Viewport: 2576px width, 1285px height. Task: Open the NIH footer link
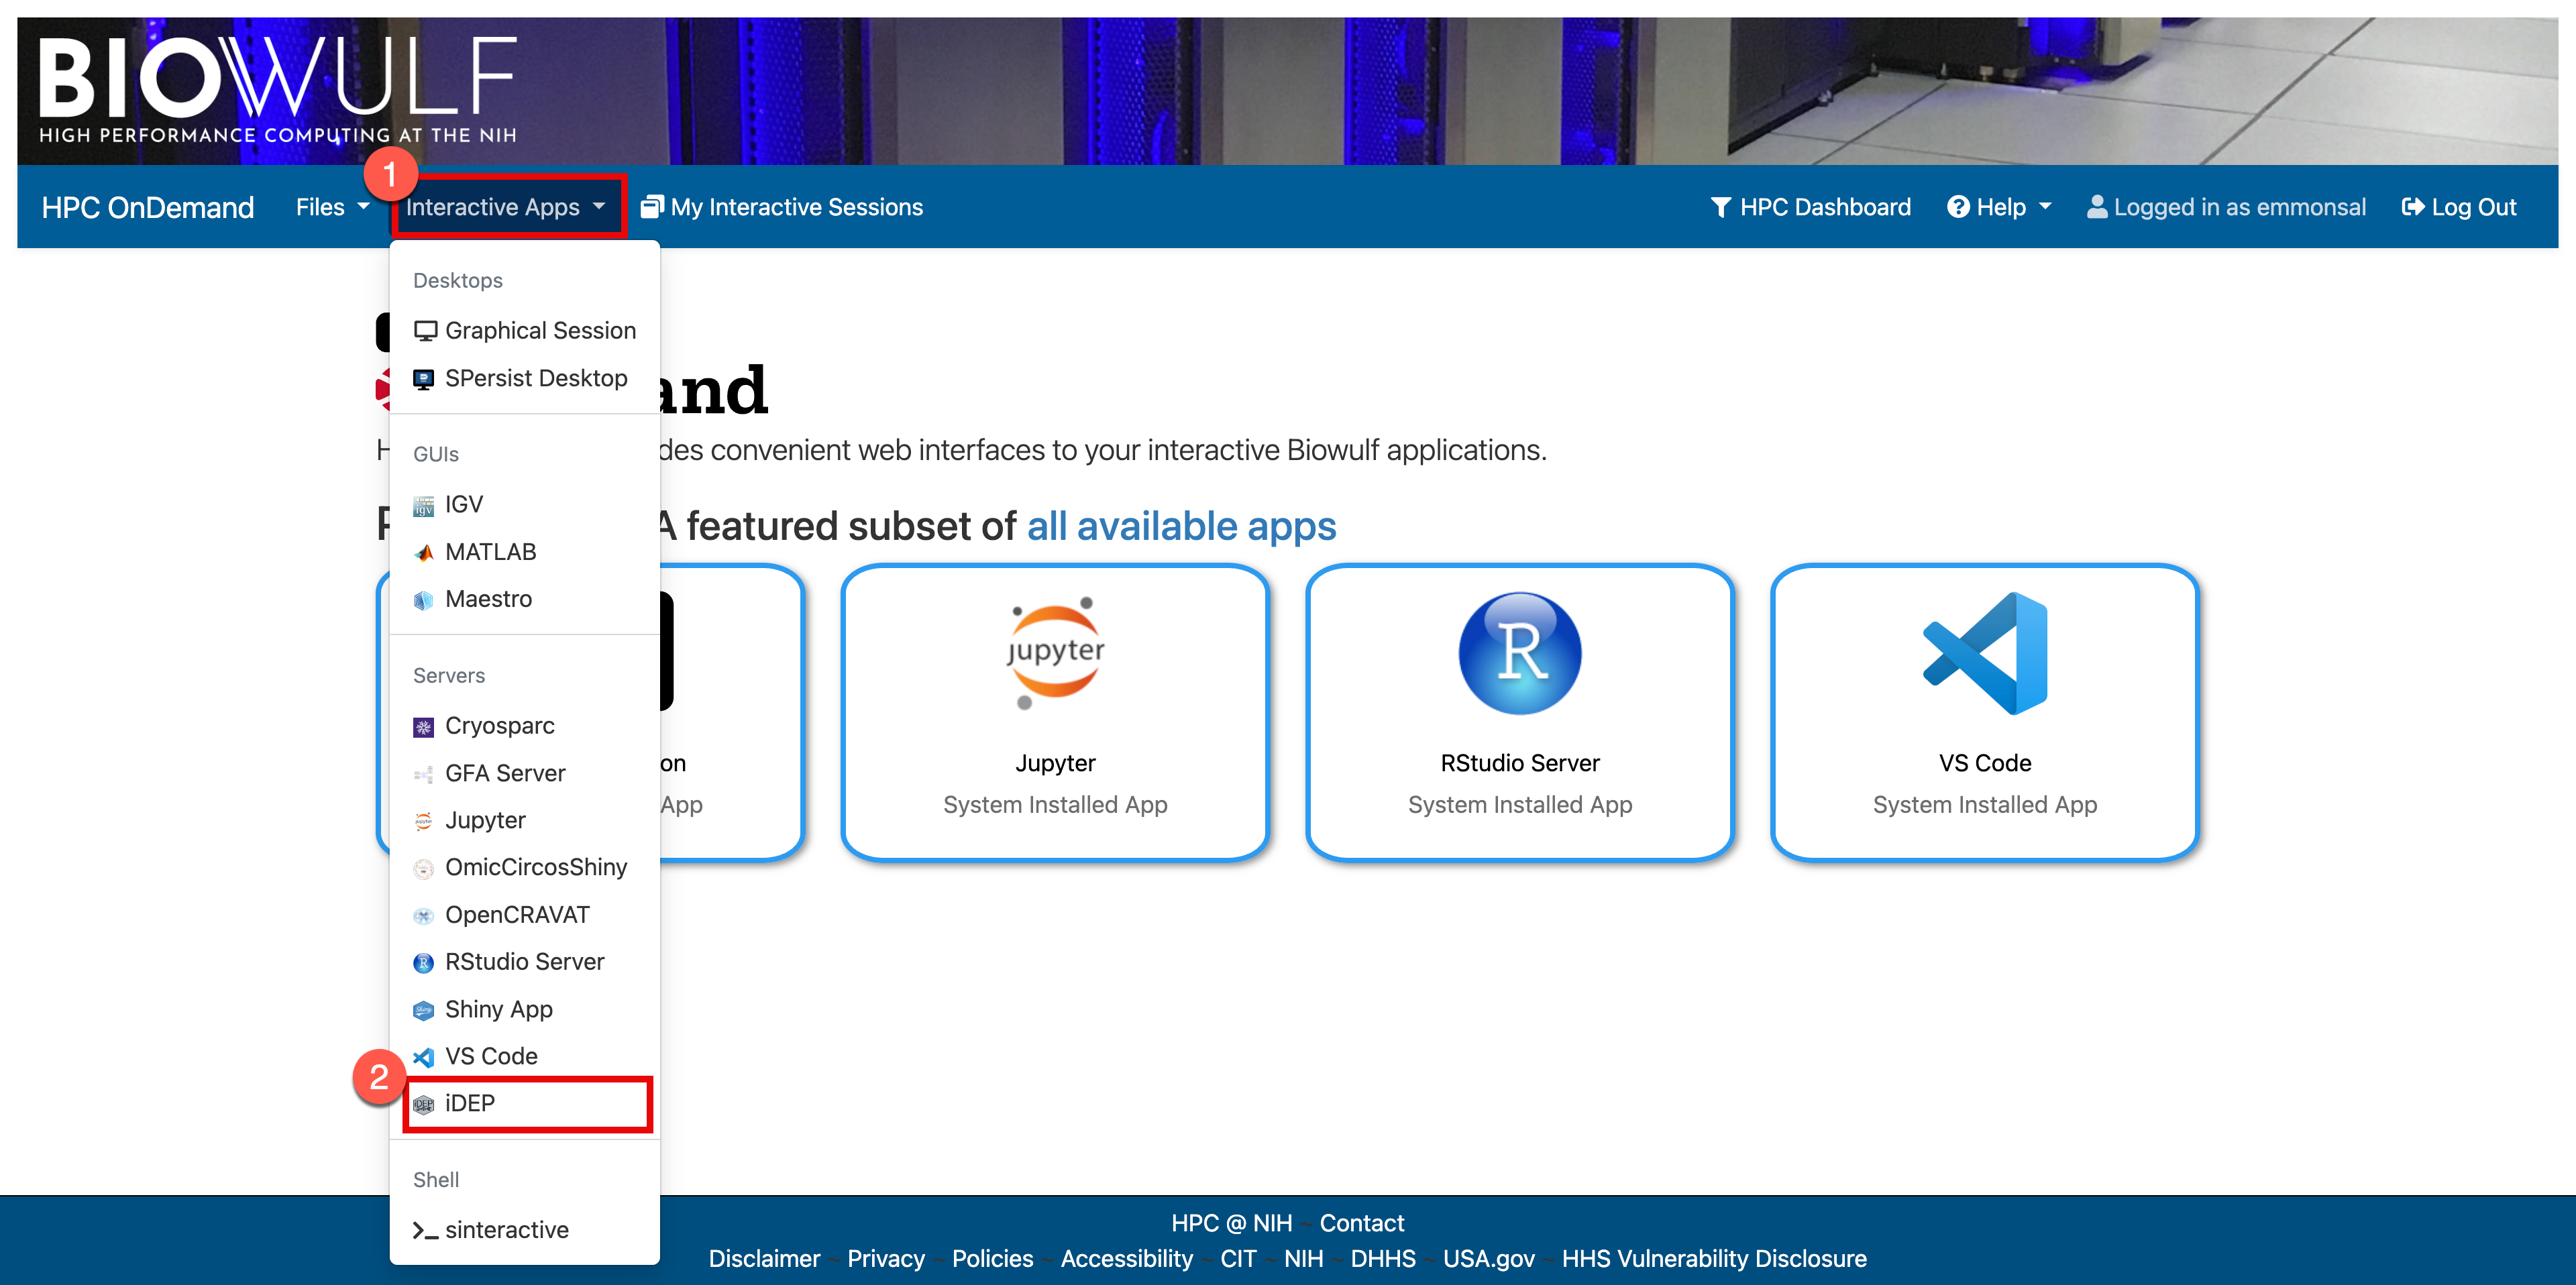pos(1304,1259)
